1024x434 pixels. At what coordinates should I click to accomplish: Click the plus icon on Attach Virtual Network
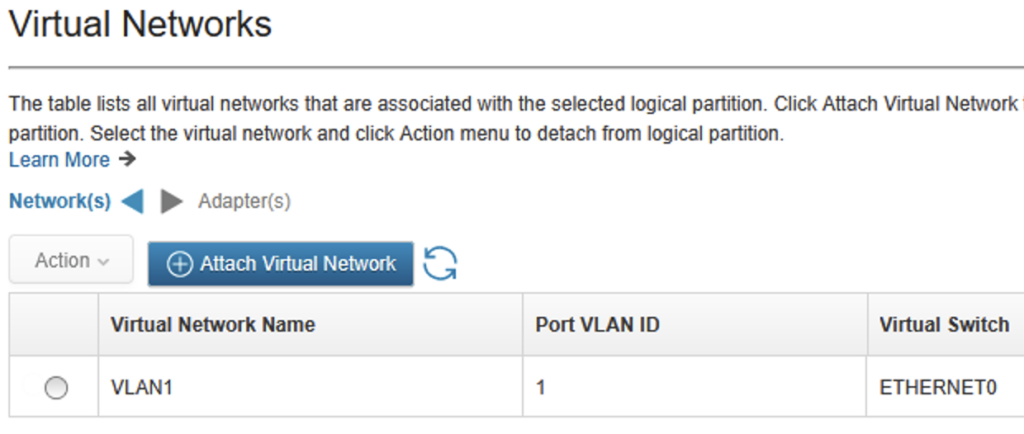coord(180,264)
